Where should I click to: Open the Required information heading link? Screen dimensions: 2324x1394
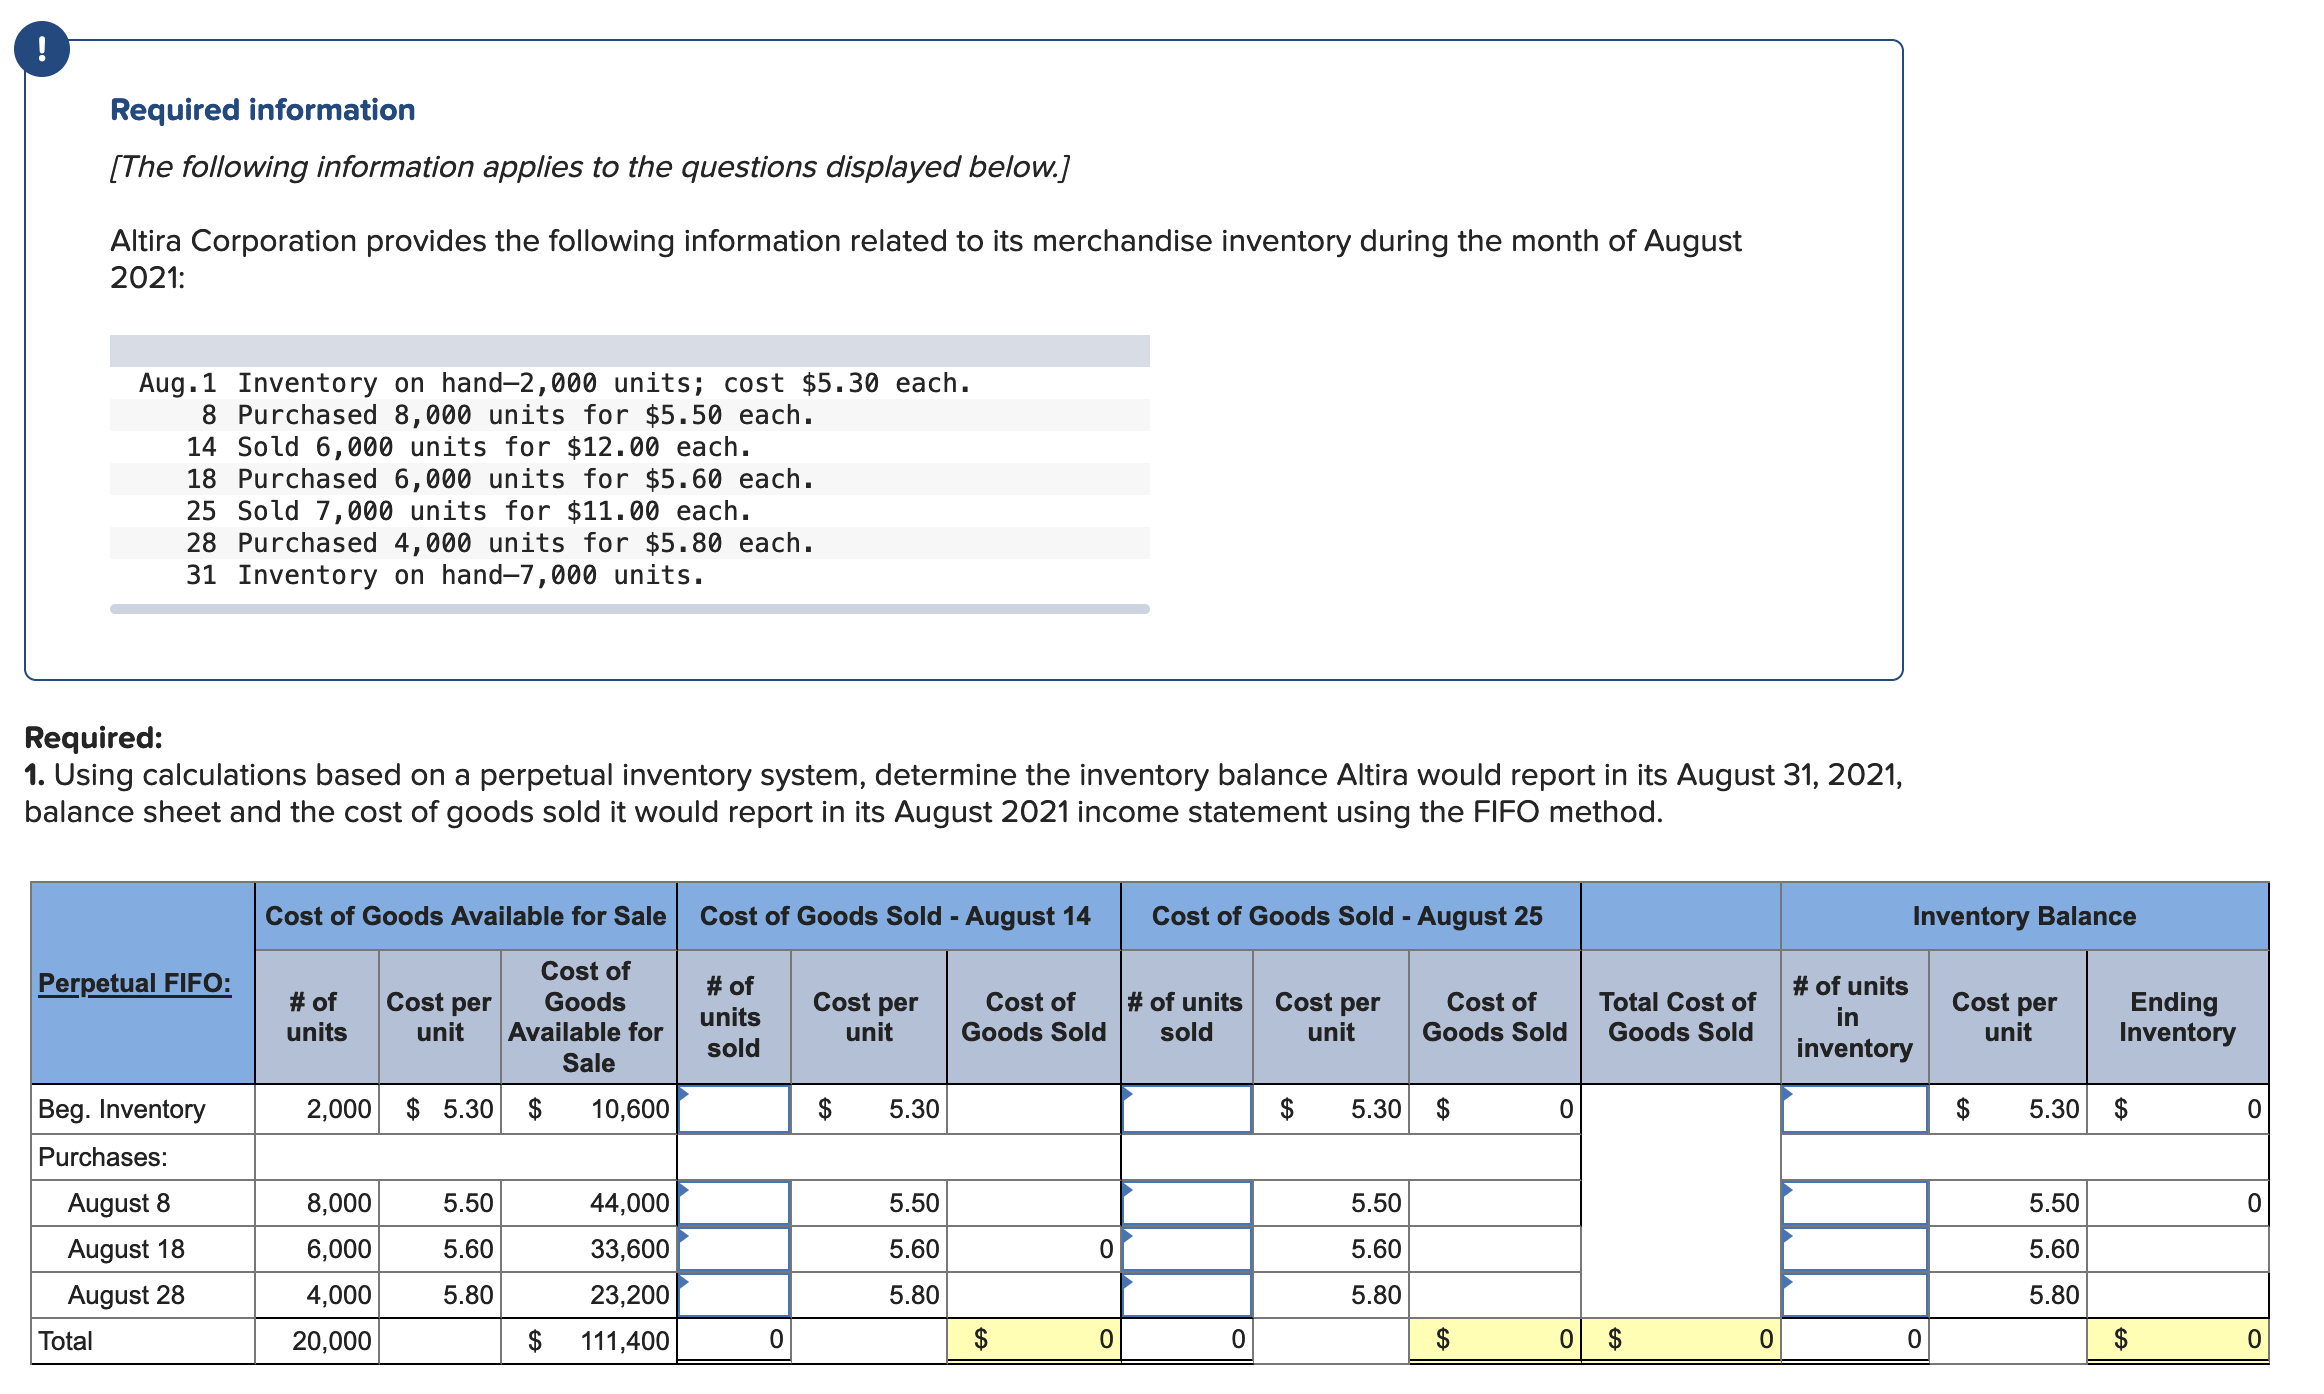[262, 110]
